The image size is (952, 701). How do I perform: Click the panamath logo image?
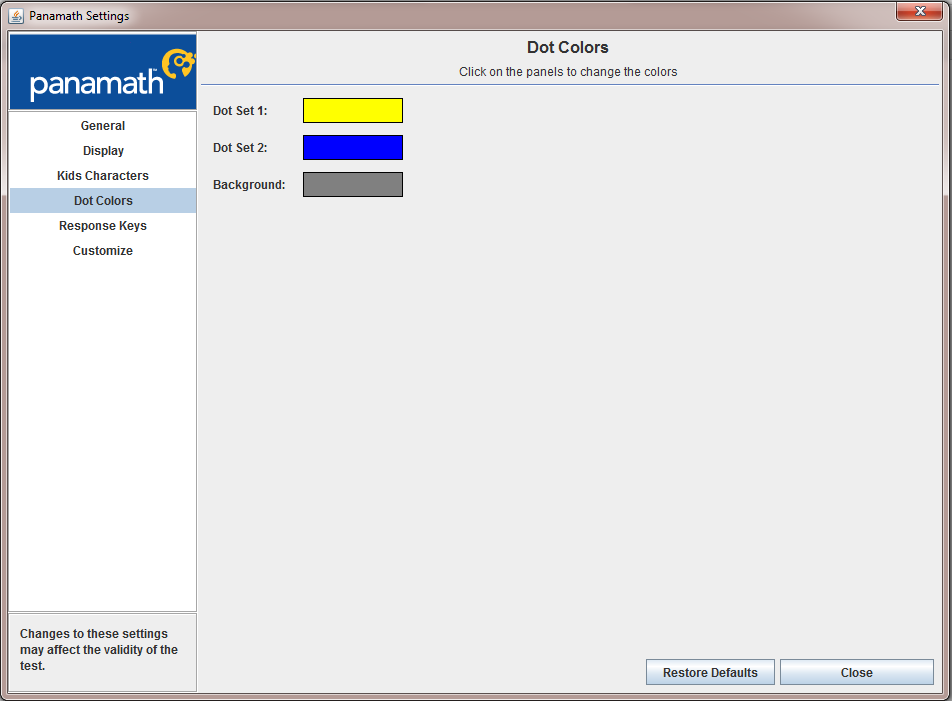[x=103, y=72]
